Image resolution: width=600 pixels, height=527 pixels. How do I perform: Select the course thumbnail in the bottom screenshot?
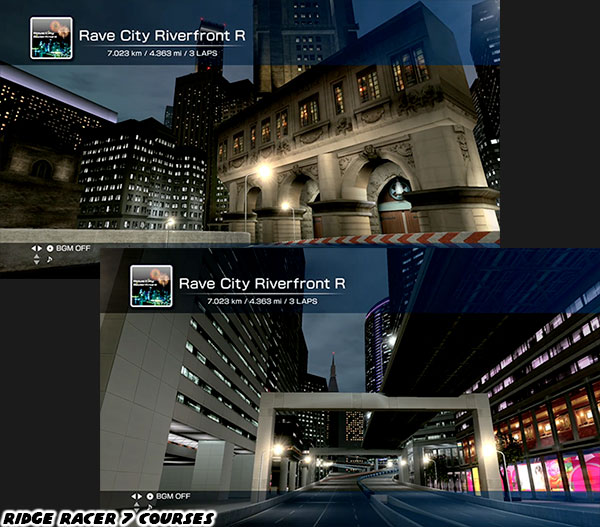(152, 286)
